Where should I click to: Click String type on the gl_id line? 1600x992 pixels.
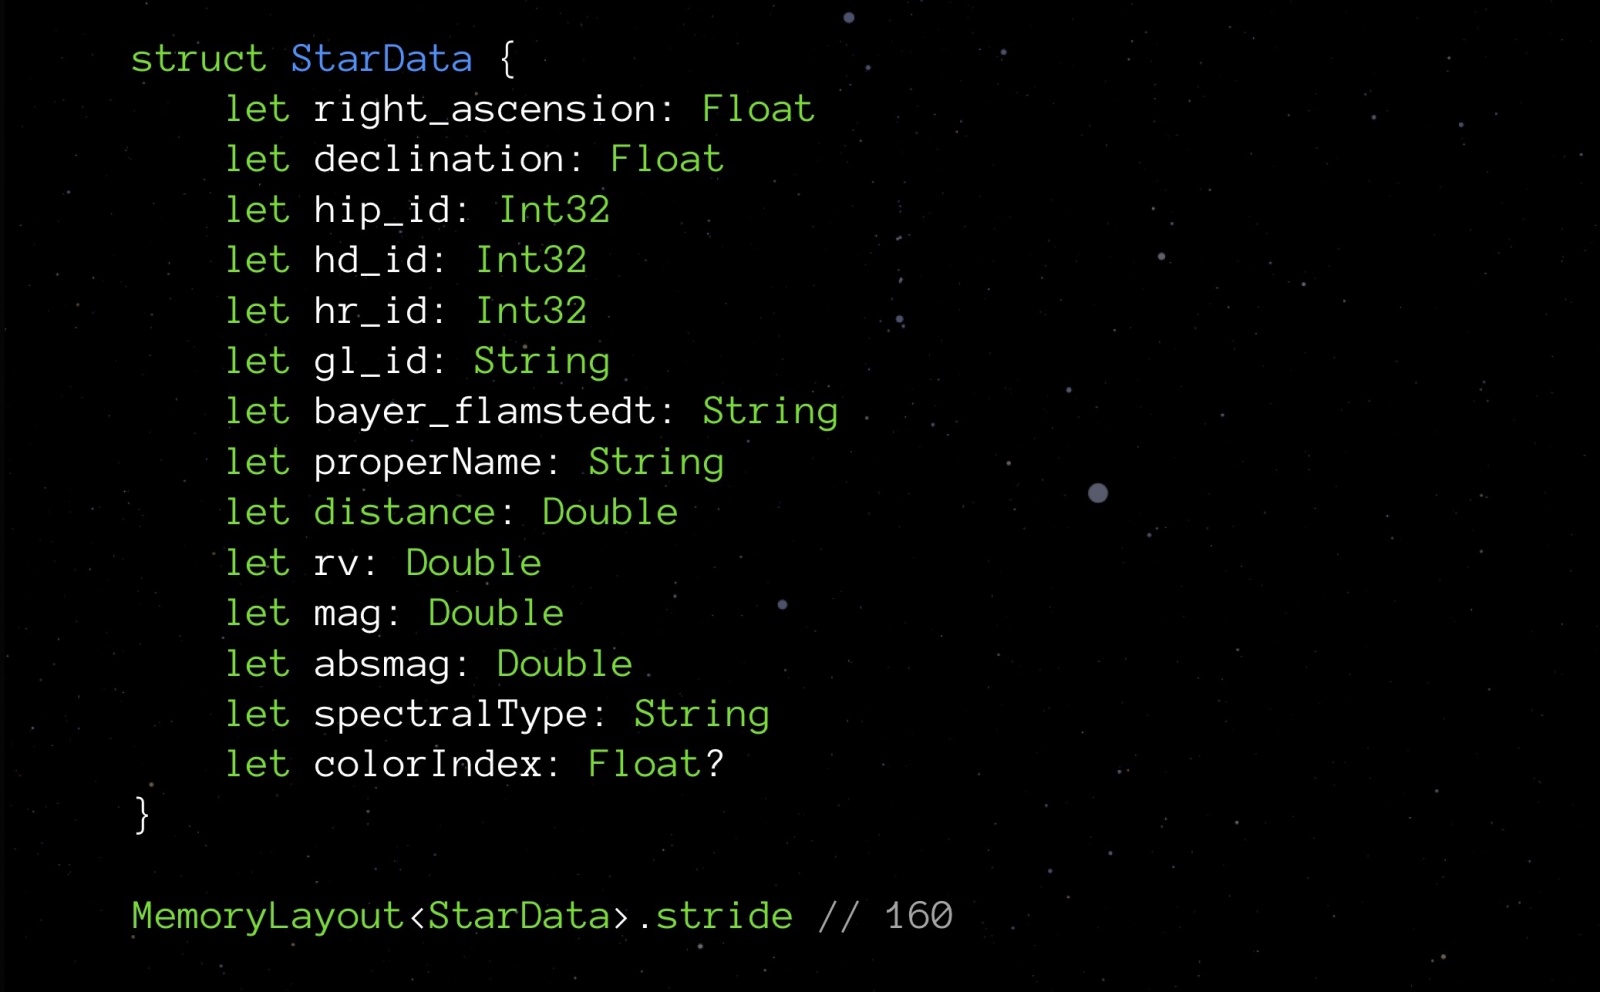[542, 363]
